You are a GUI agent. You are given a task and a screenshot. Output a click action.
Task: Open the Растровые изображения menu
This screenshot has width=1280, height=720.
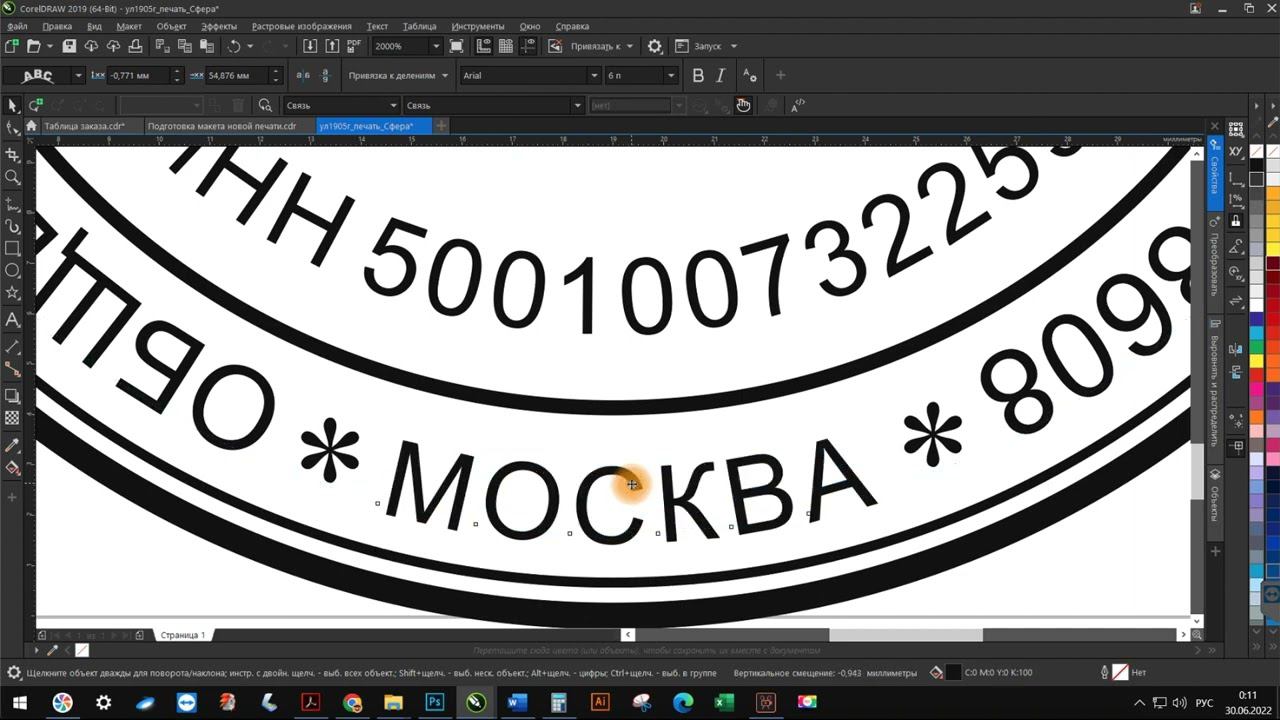pos(301,26)
